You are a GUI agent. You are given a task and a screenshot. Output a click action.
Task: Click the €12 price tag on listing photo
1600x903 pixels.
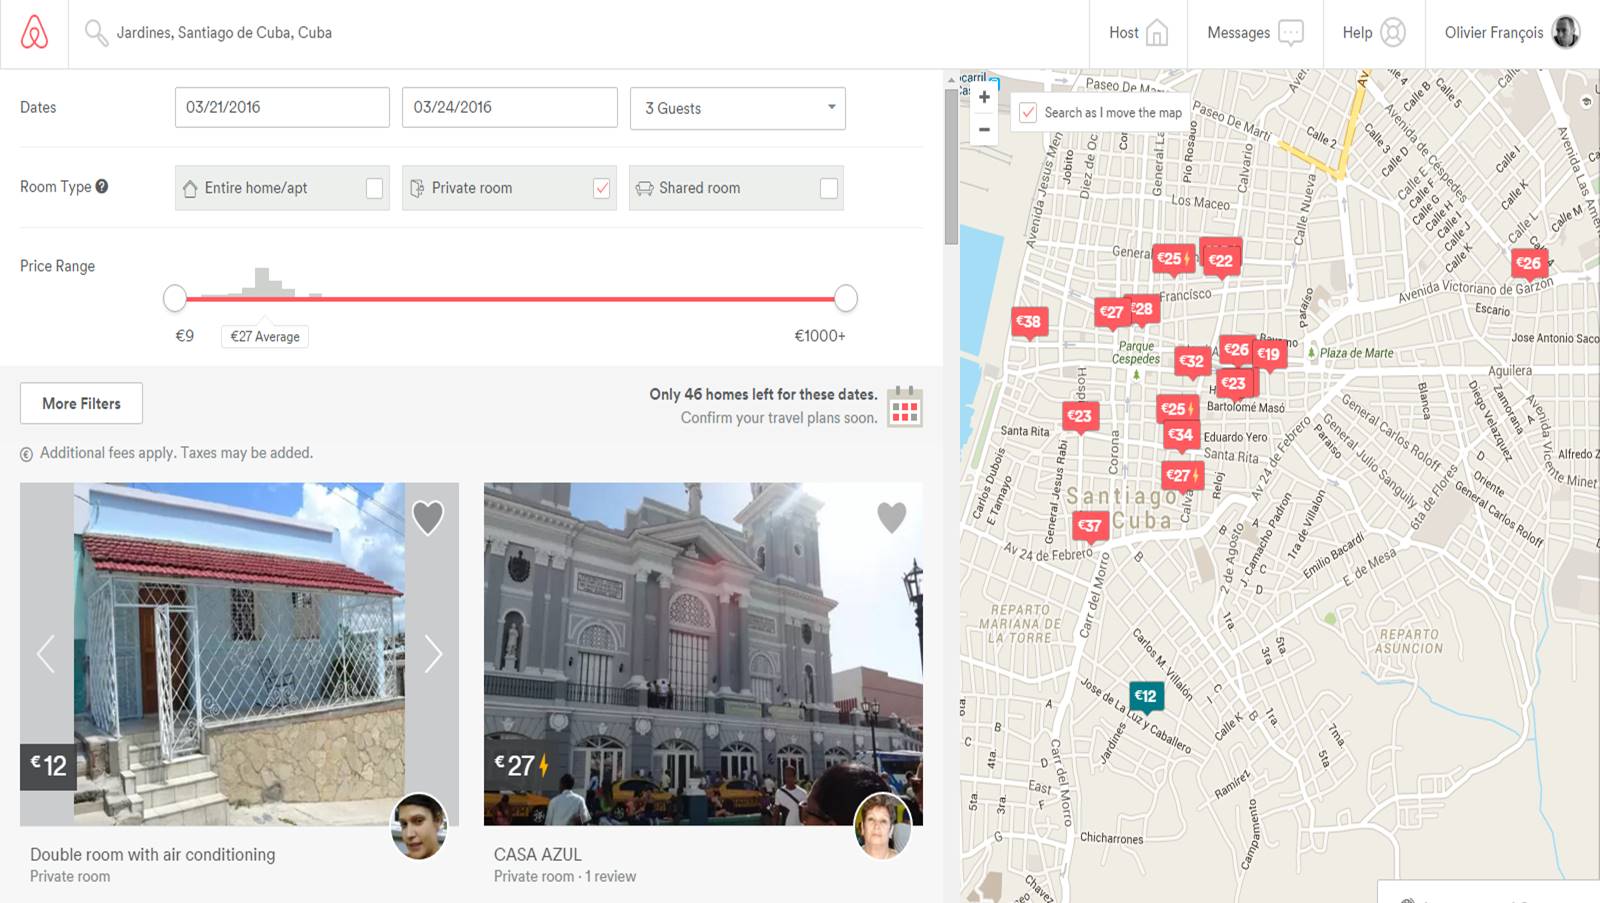point(48,766)
